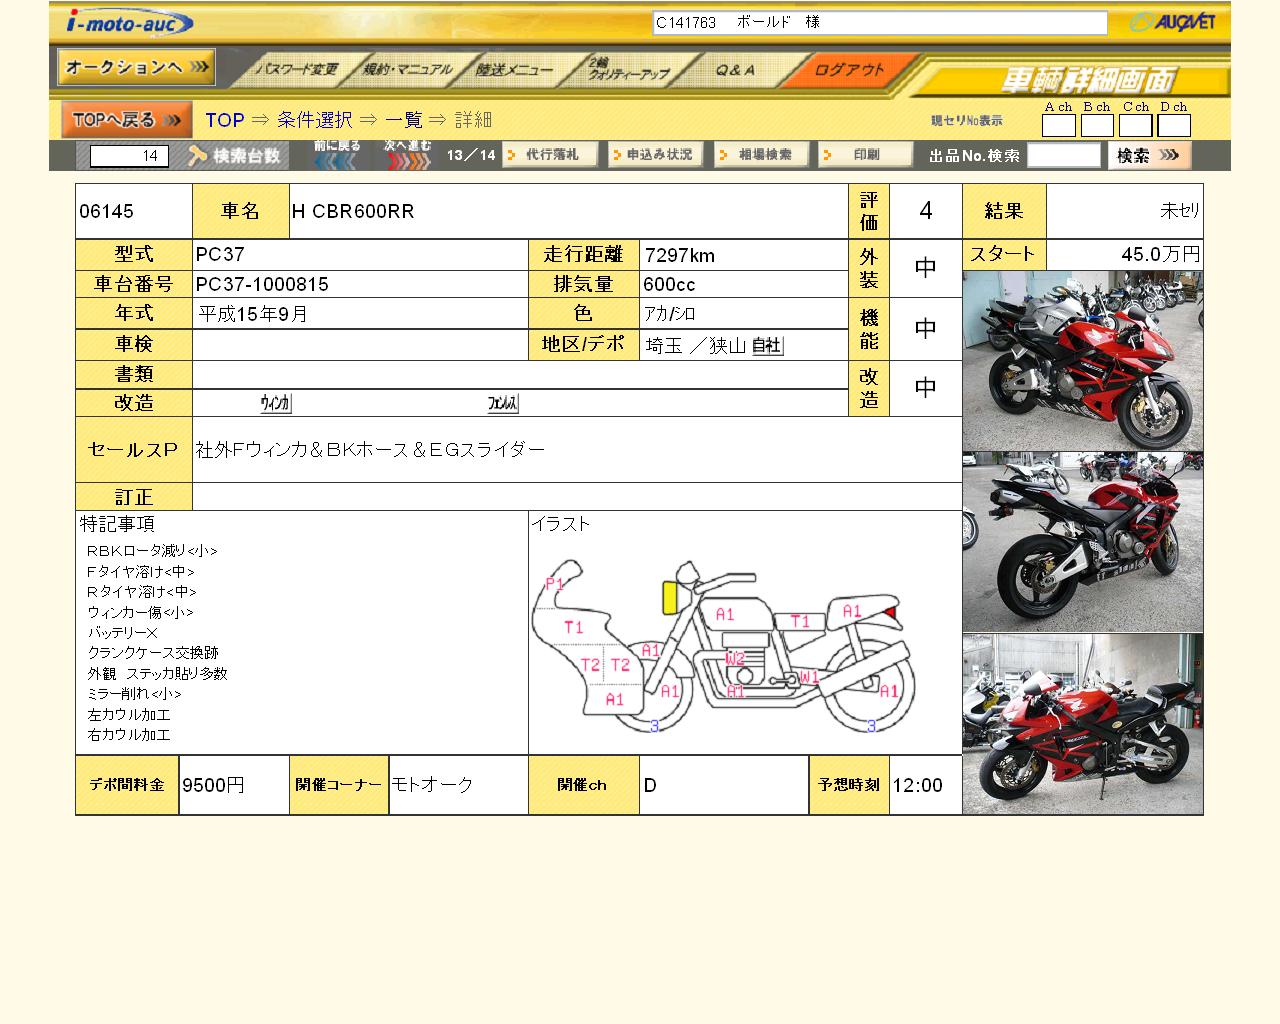Click the 現セリNo表示 label
Screen dimensions: 1280x1024
click(967, 121)
